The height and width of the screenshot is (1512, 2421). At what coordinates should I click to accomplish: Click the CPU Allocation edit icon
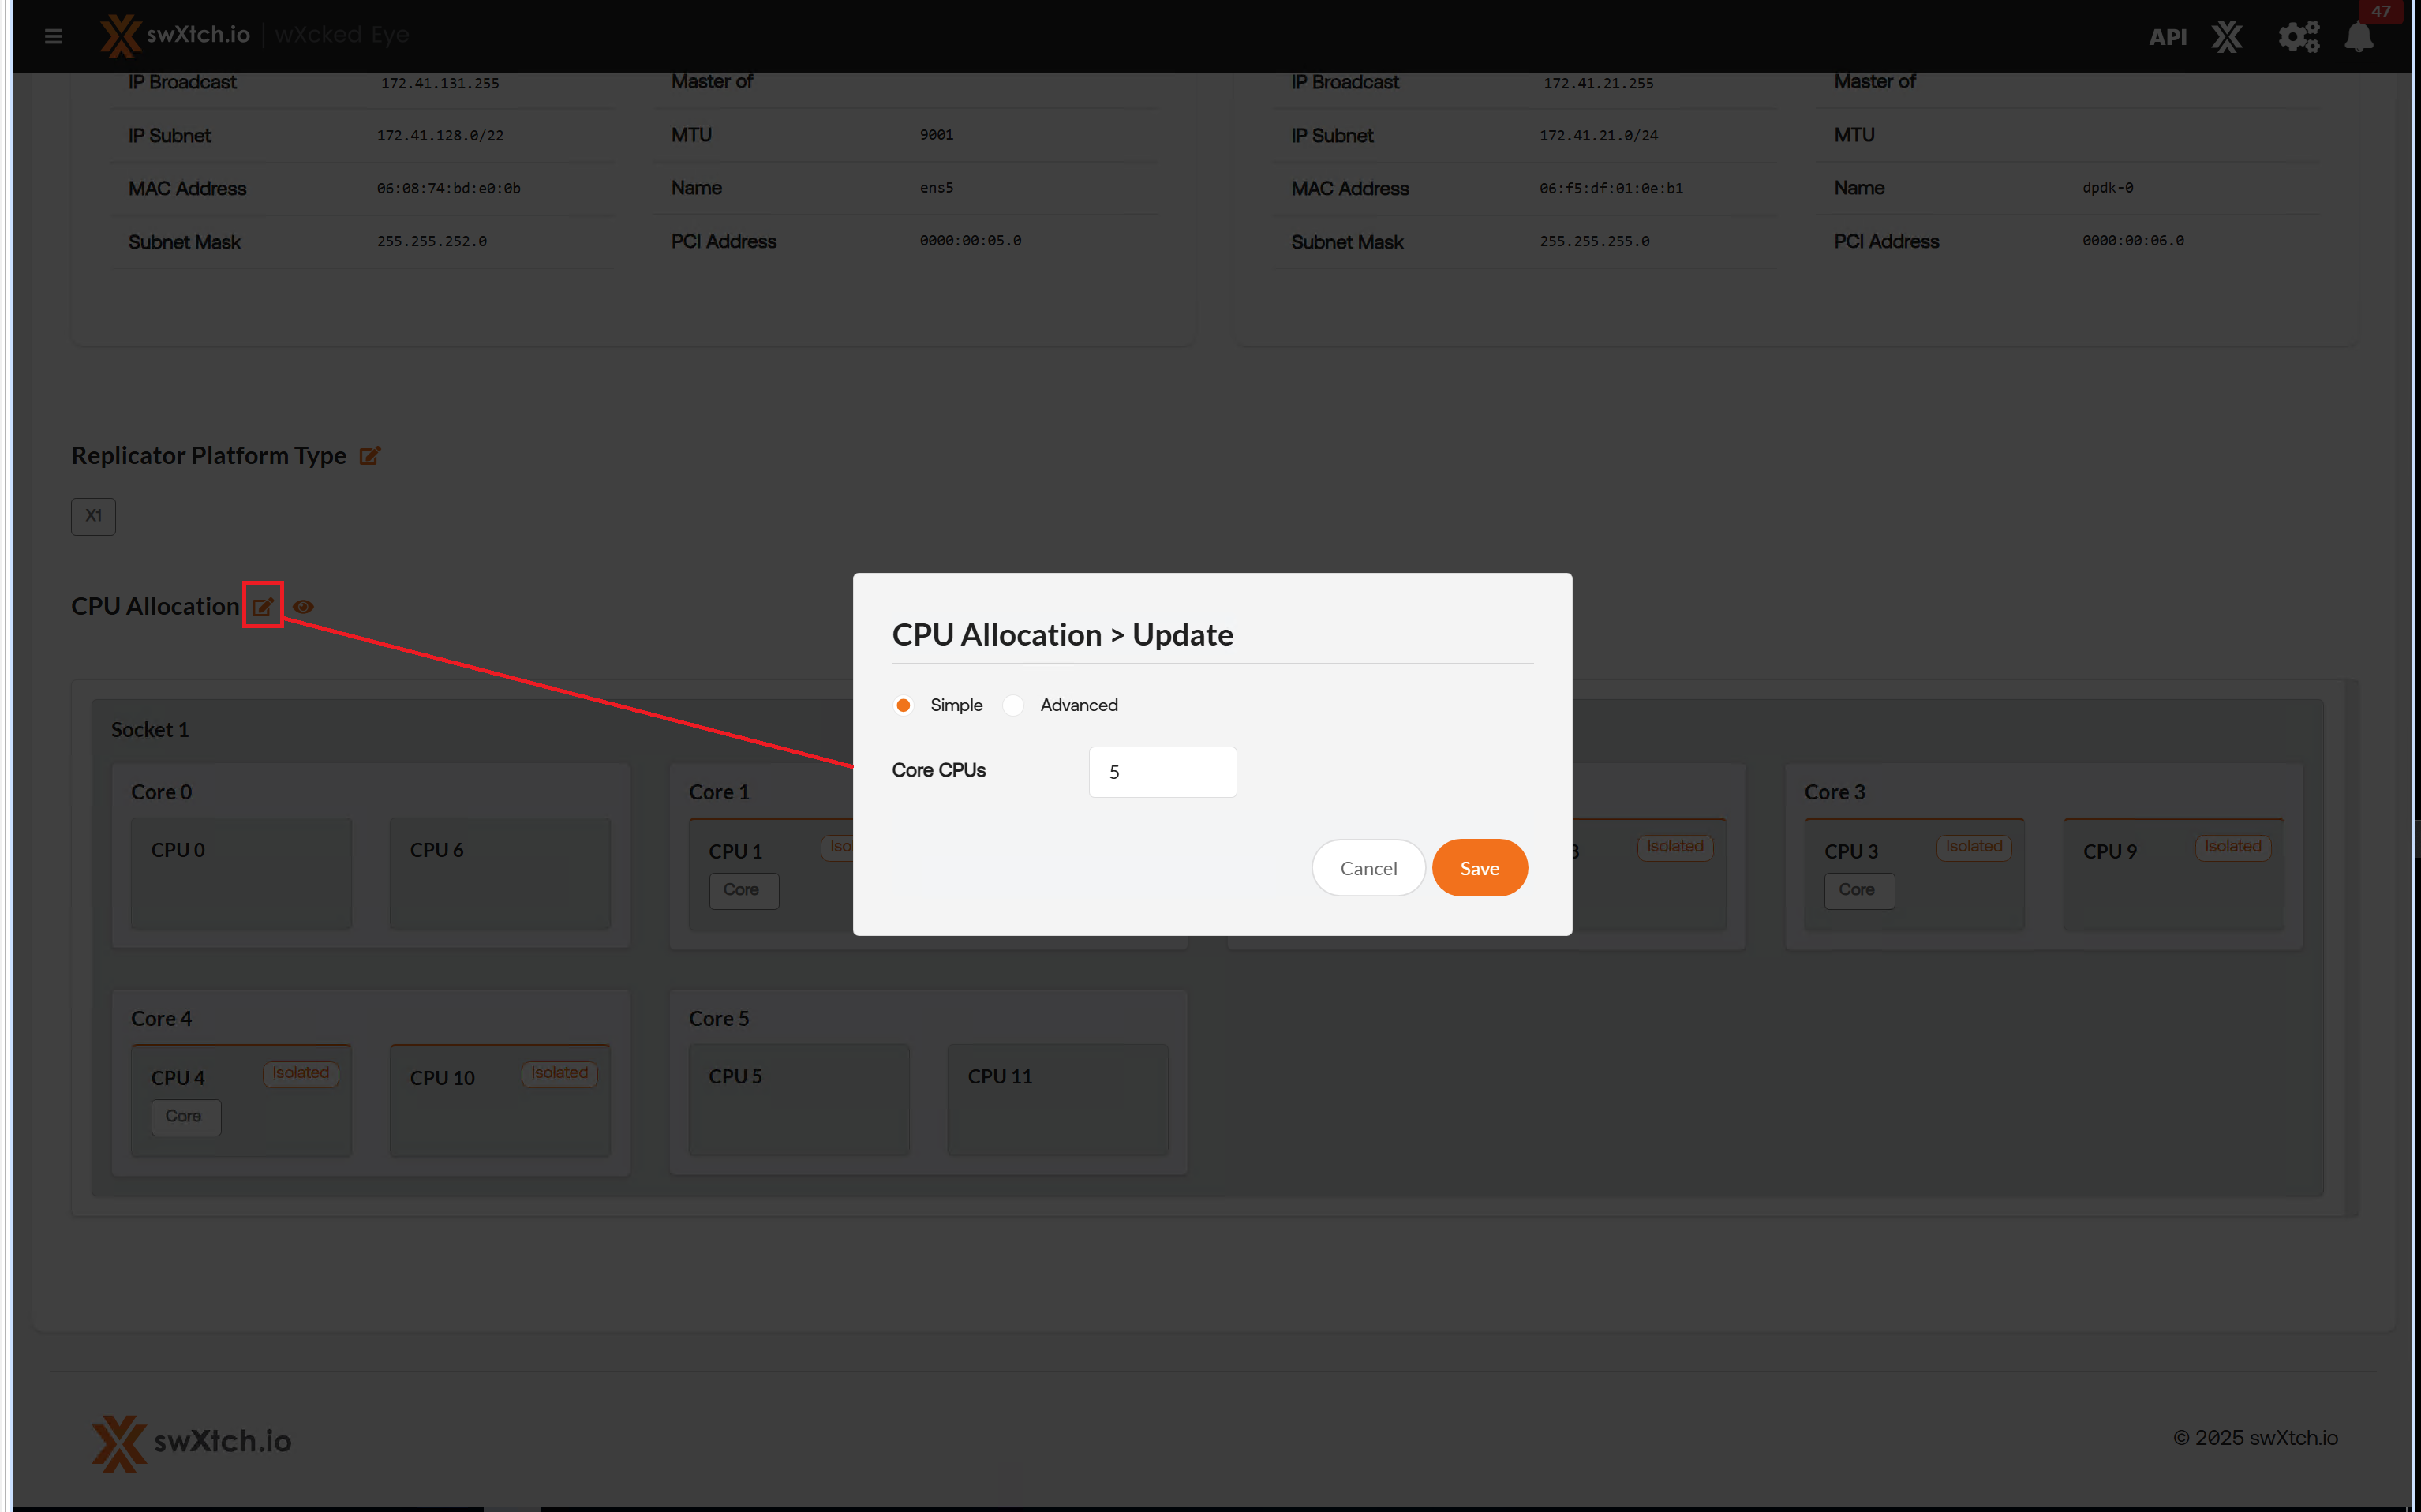pos(263,606)
